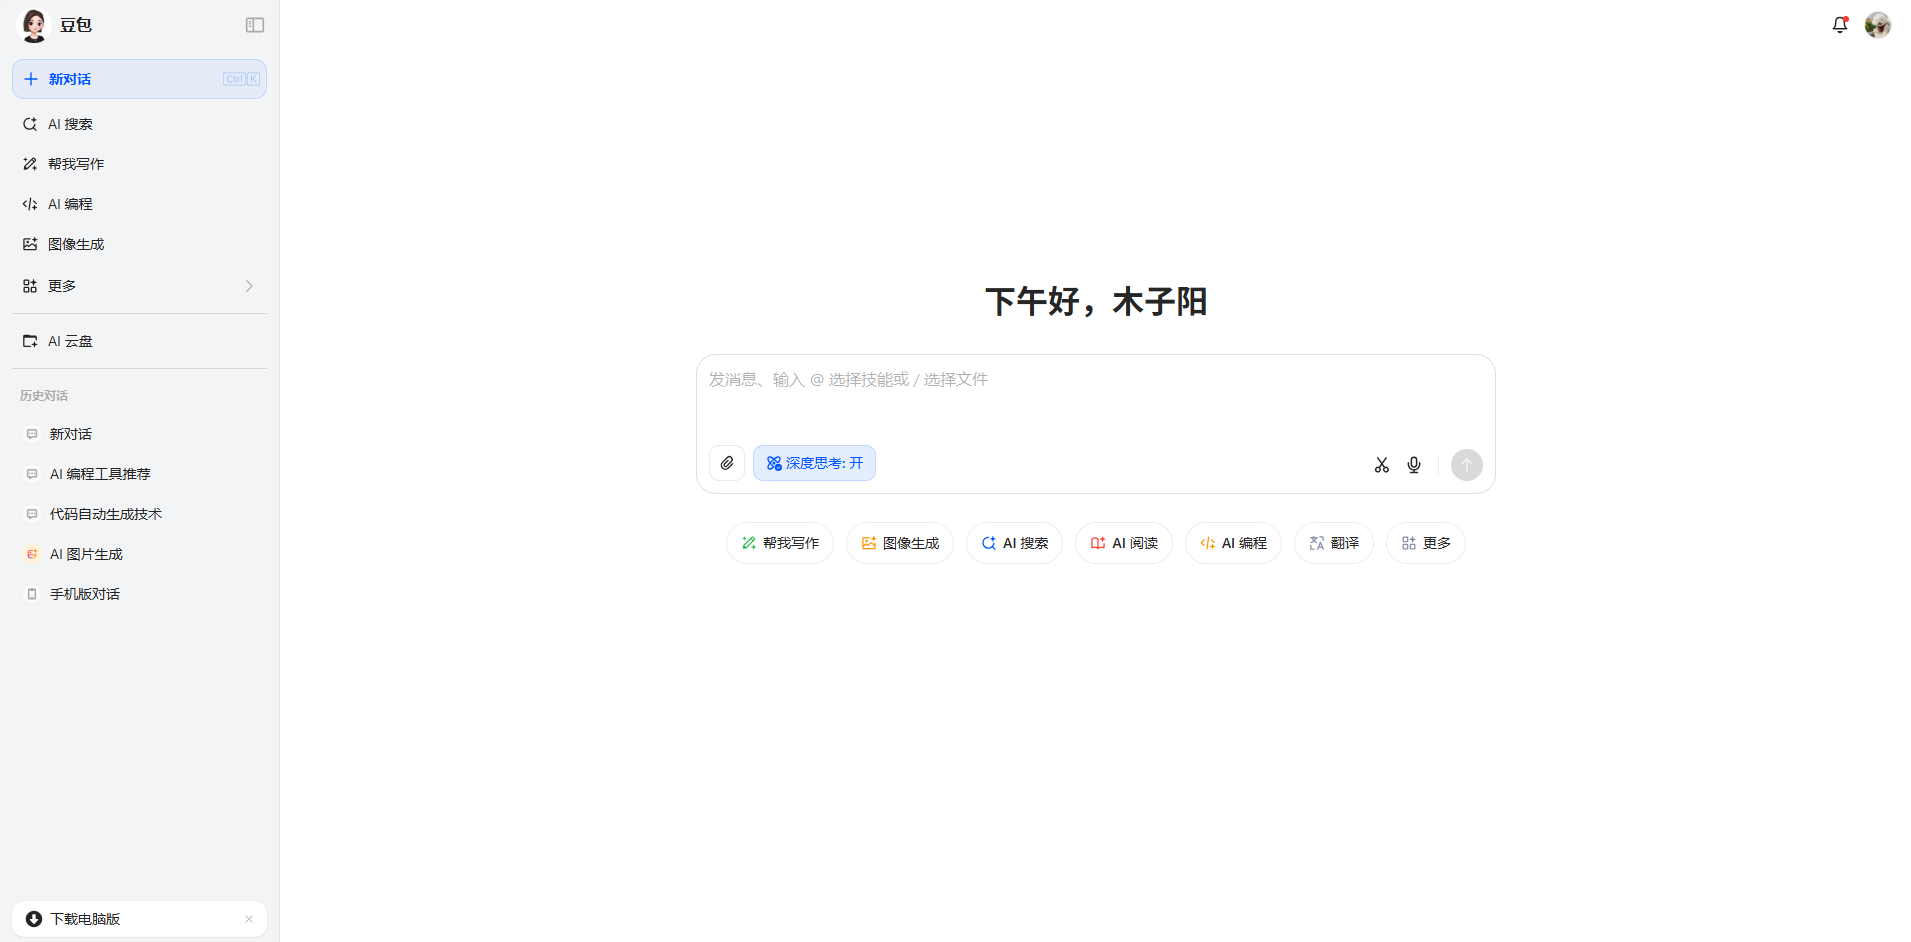1911x942 pixels.
Task: Open AI 搜索 in the sidebar
Action: (x=139, y=124)
